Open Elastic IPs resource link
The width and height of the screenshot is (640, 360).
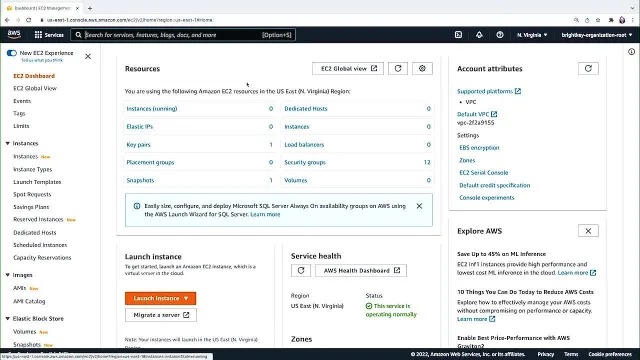pyautogui.click(x=140, y=127)
